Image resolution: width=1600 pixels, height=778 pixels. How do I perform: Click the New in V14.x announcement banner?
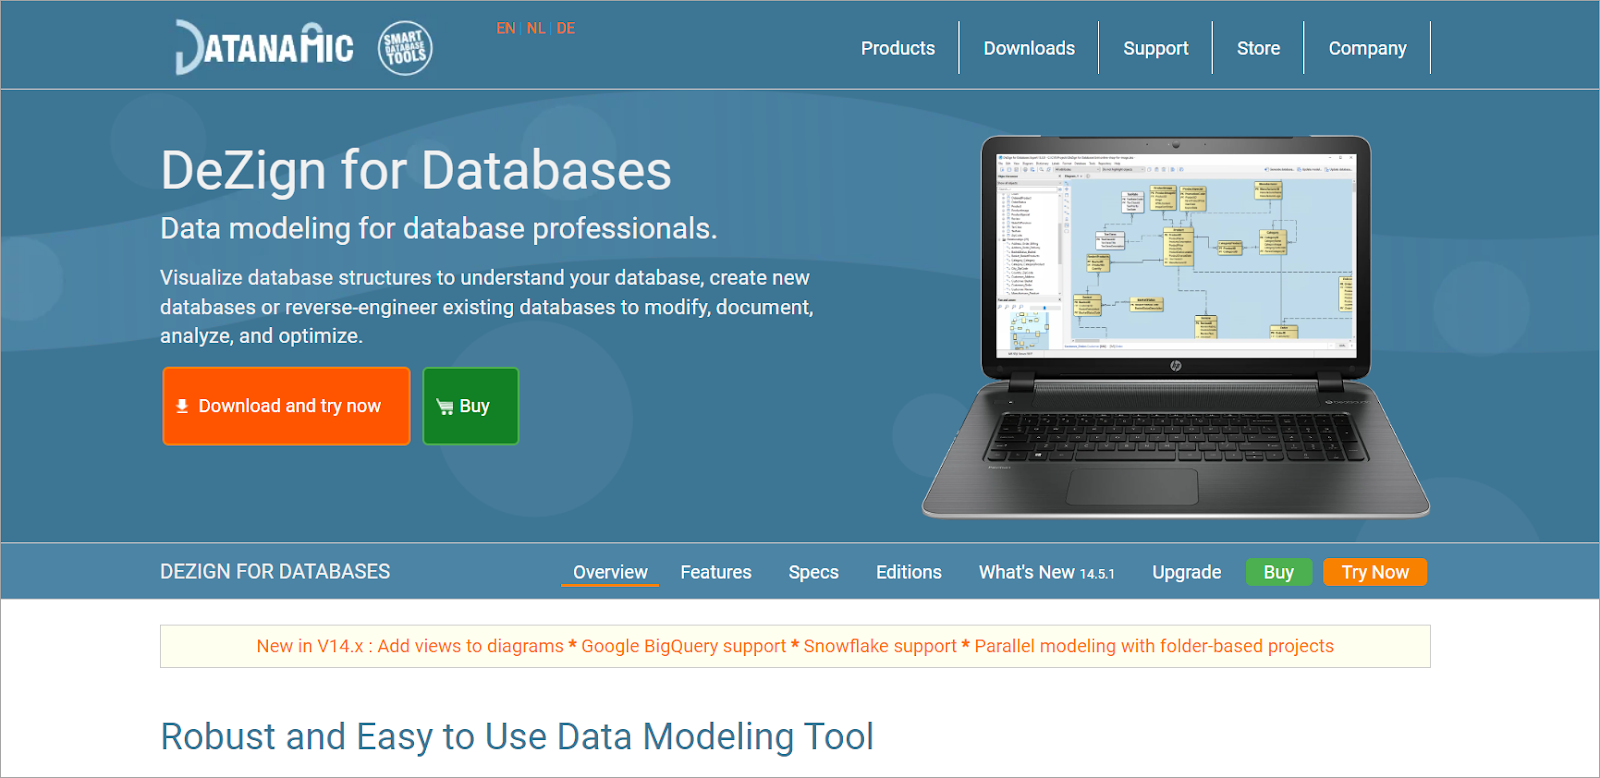coord(795,646)
